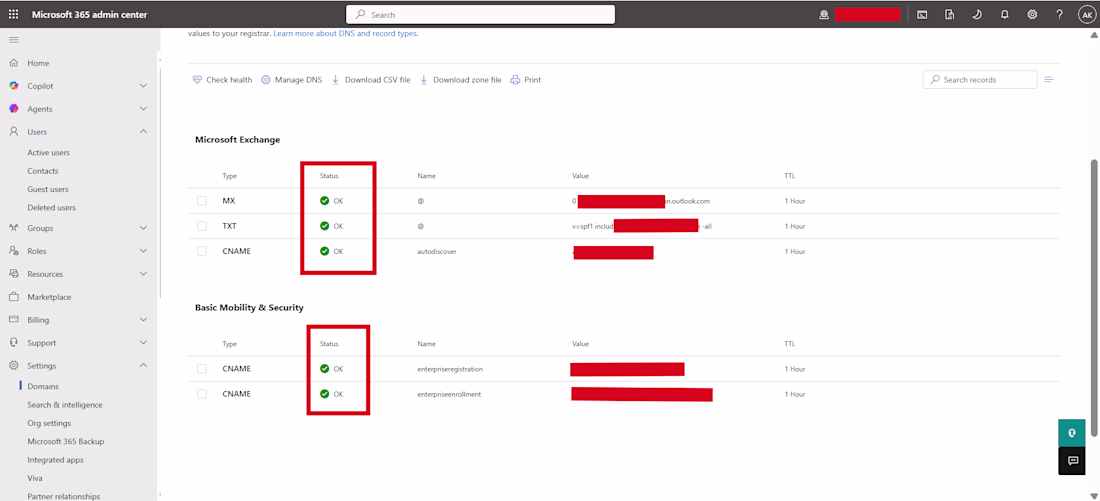This screenshot has height=501, width=1100.
Task: Select the enterpriseregistration record checkbox
Action: pos(202,368)
